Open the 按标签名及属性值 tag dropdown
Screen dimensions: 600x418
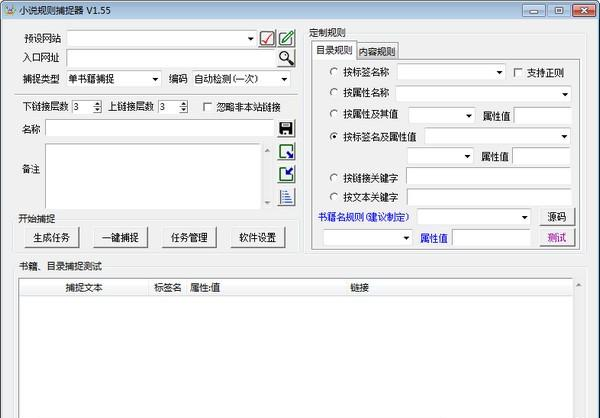[564, 136]
